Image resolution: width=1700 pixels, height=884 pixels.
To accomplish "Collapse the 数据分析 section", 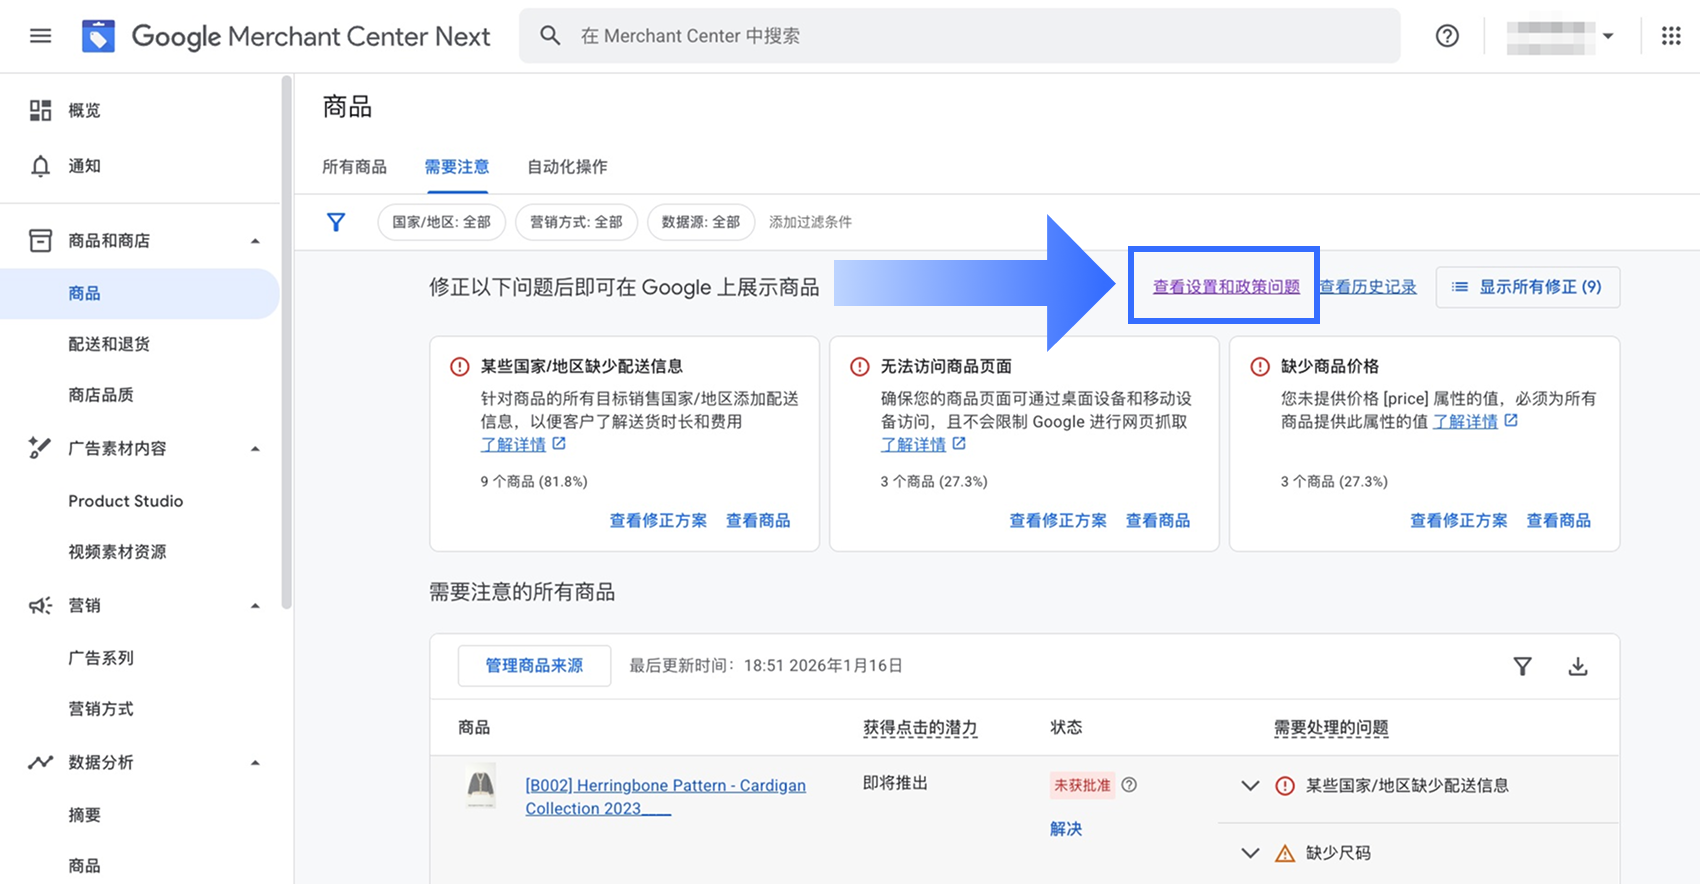I will (x=255, y=763).
